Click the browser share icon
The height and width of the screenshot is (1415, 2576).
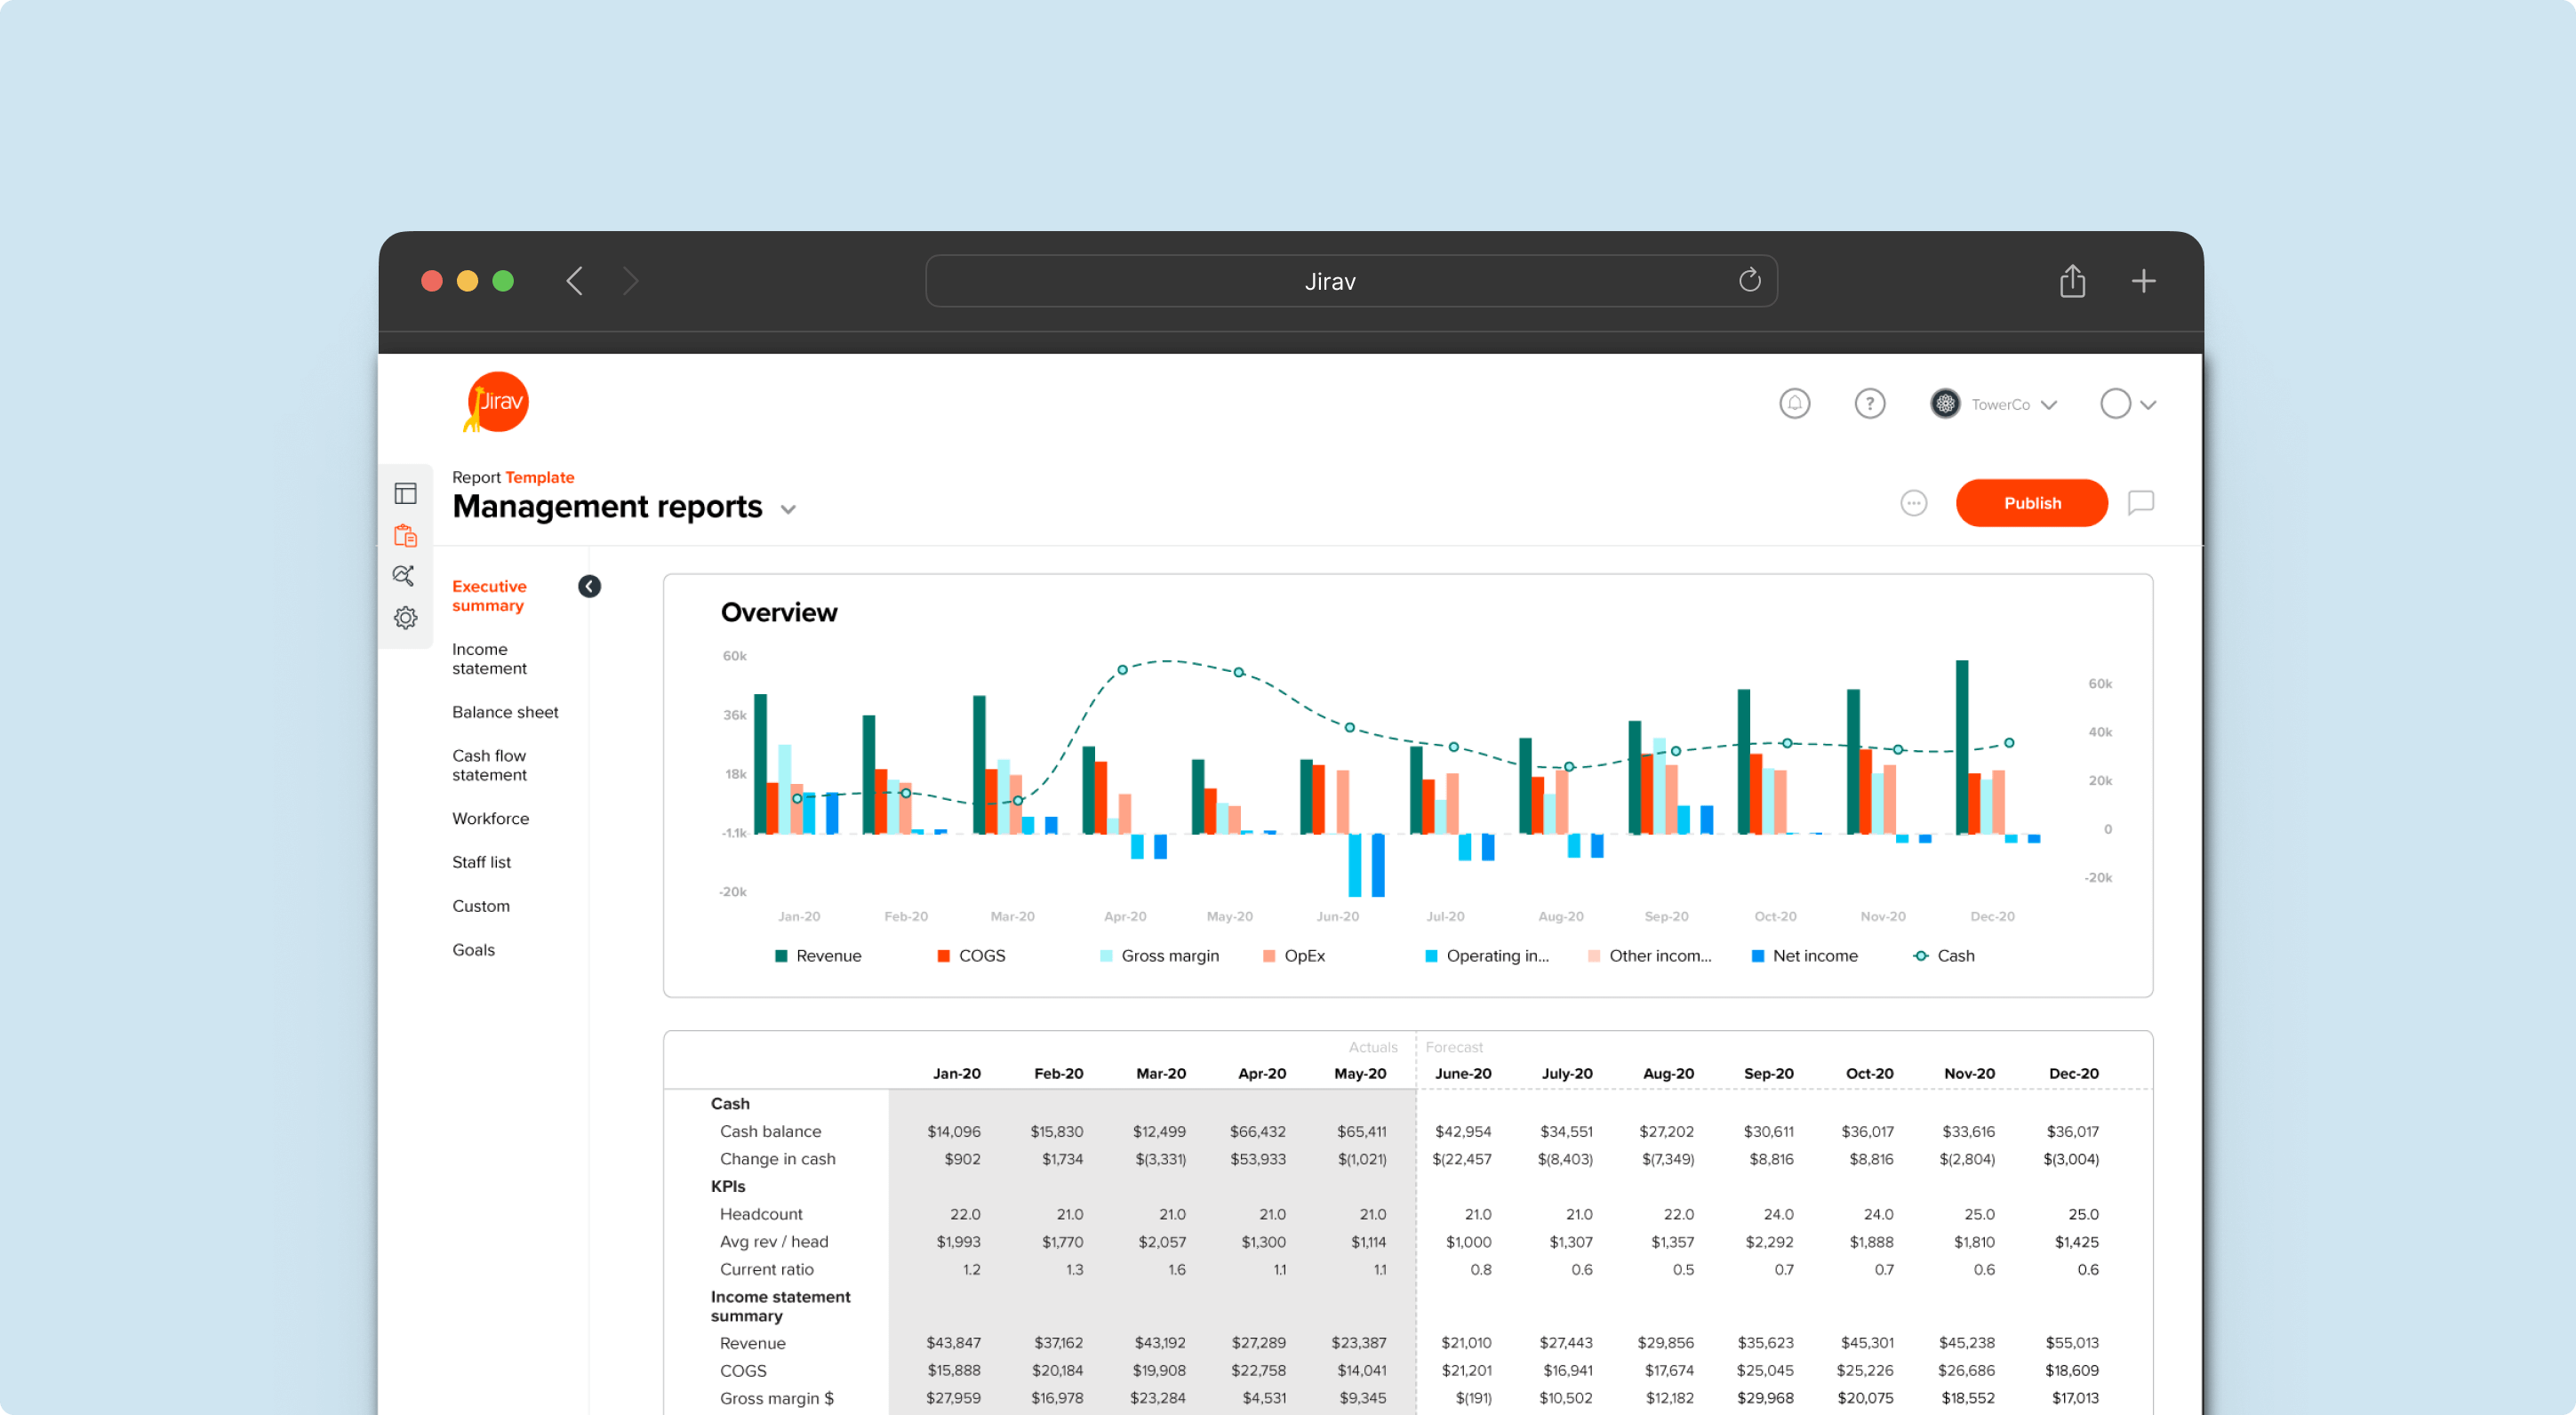[2072, 281]
